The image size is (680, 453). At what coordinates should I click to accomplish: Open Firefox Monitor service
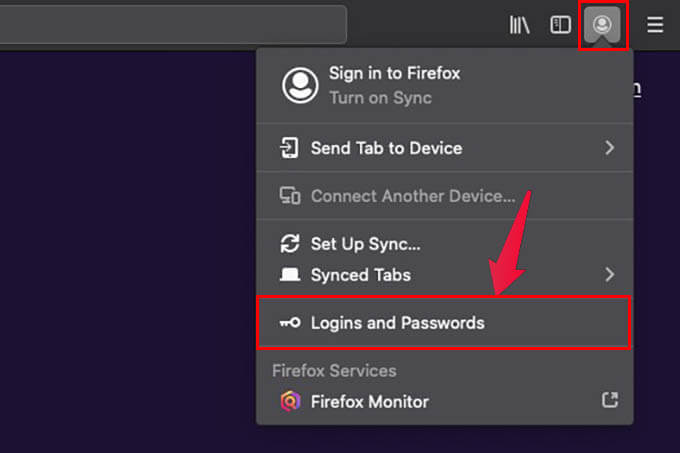click(369, 401)
